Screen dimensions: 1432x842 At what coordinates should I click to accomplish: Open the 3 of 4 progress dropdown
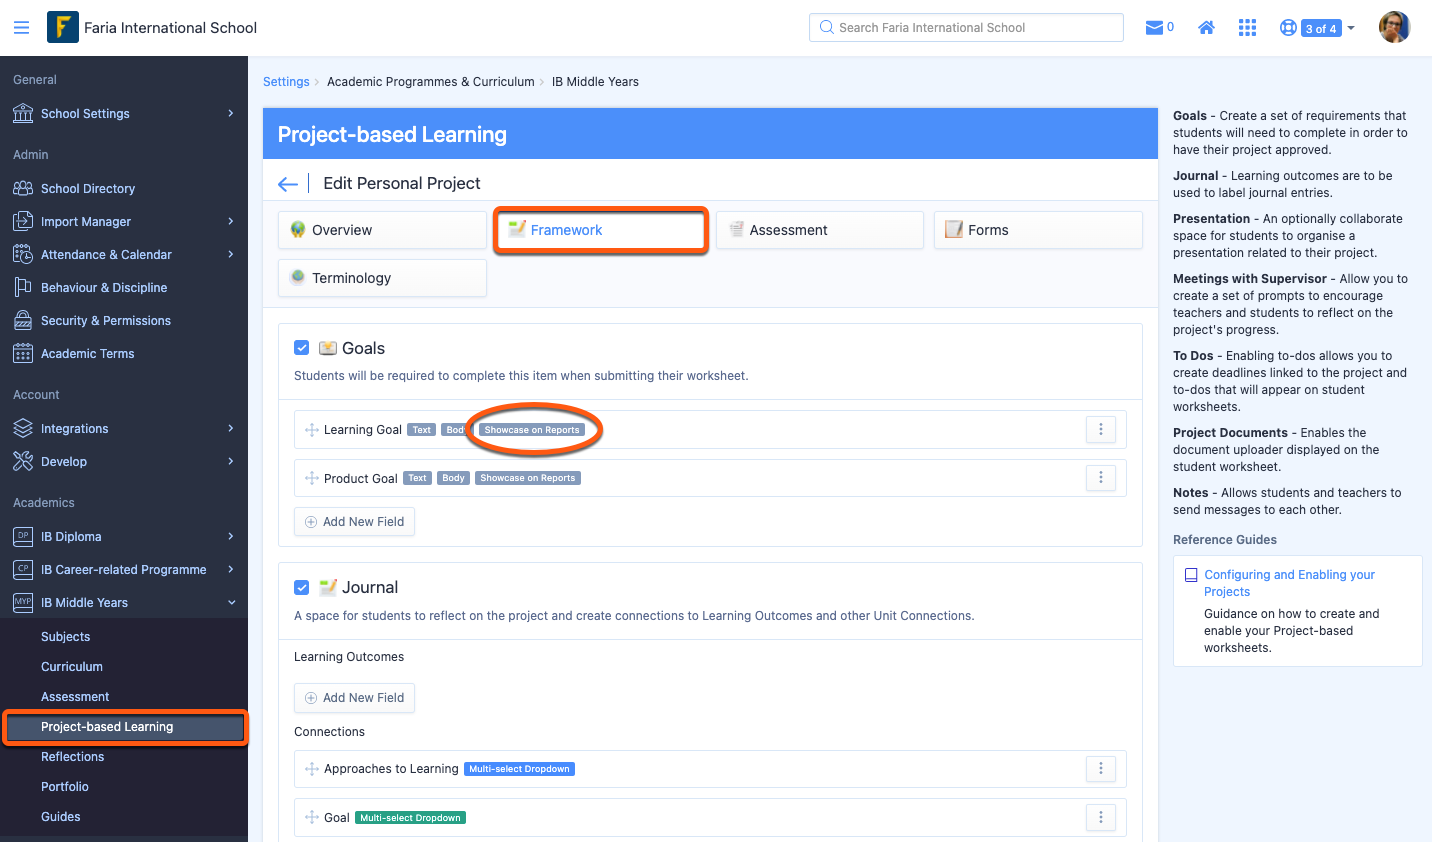[1329, 28]
